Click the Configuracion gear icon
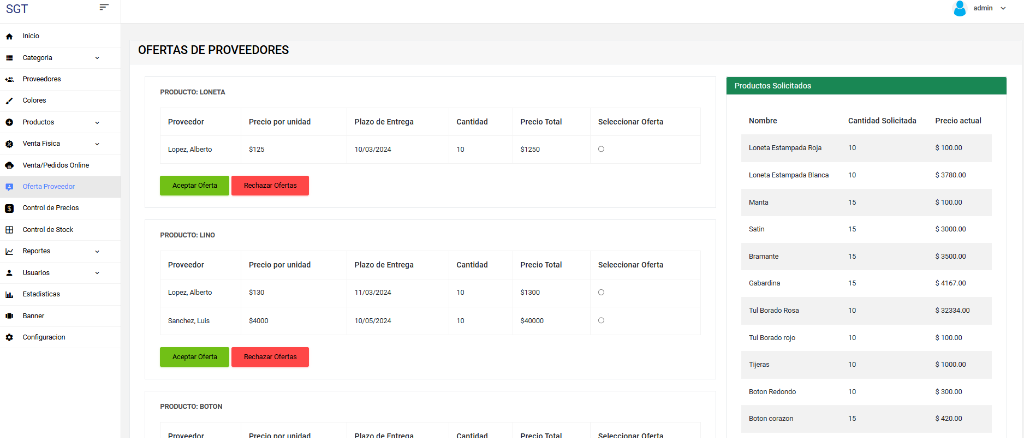 [x=9, y=337]
